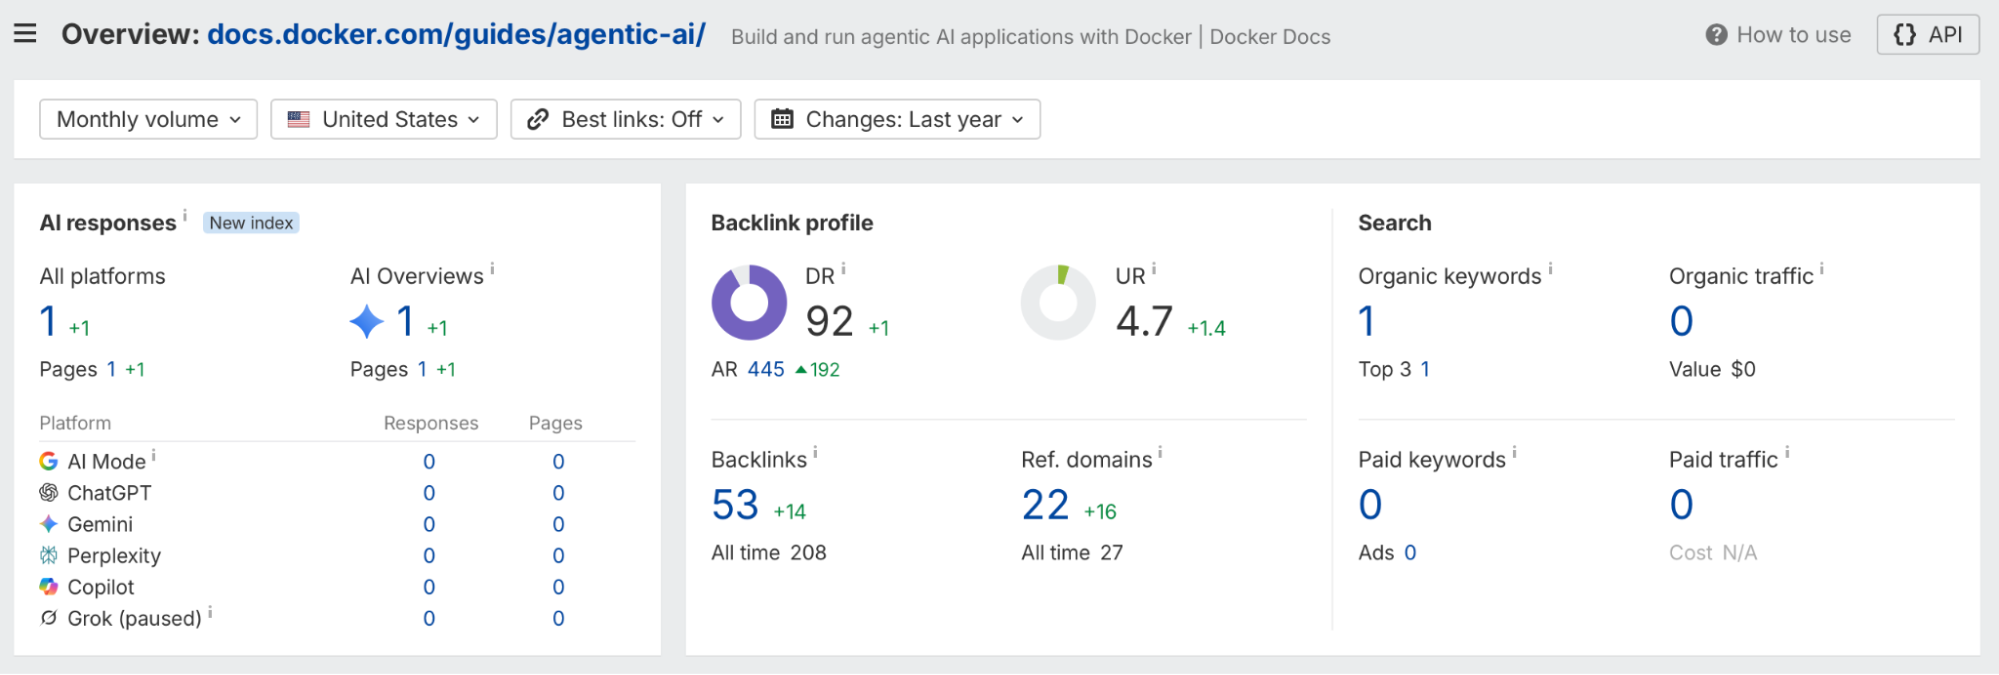
Task: Click info icon next to AI Overviews
Action: (x=492, y=268)
